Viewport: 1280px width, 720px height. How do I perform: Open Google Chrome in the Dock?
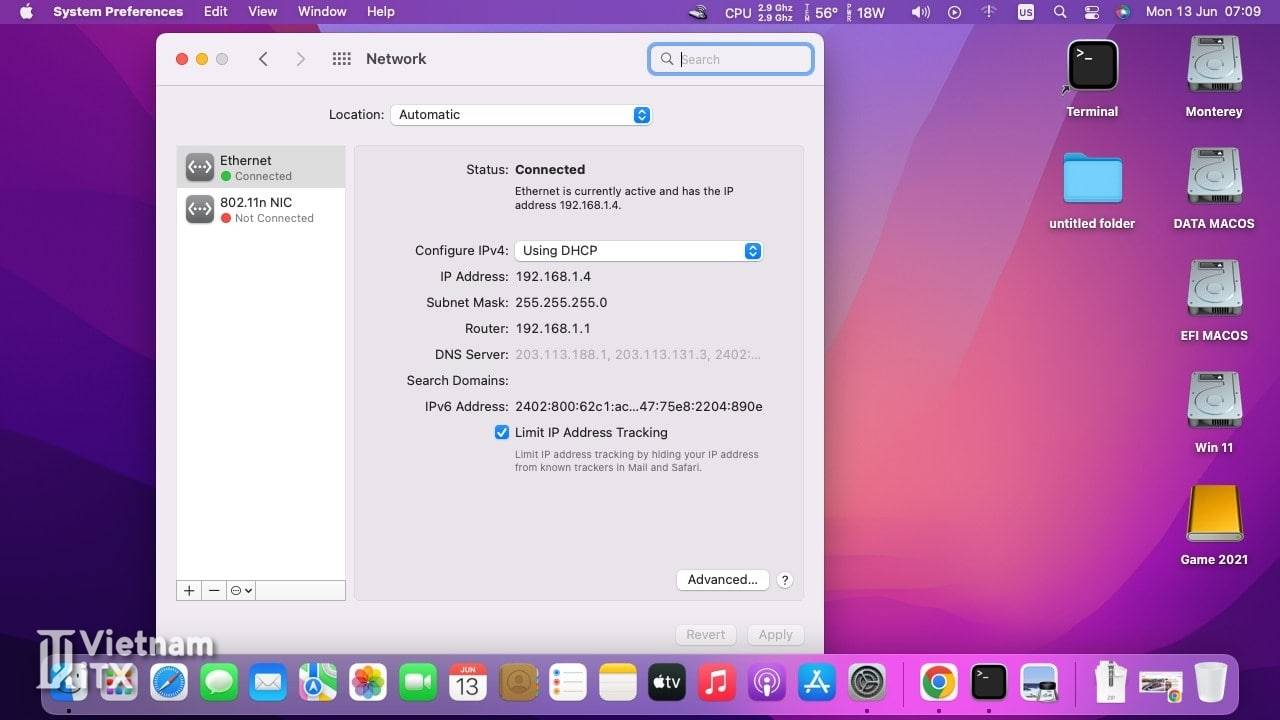pyautogui.click(x=938, y=683)
